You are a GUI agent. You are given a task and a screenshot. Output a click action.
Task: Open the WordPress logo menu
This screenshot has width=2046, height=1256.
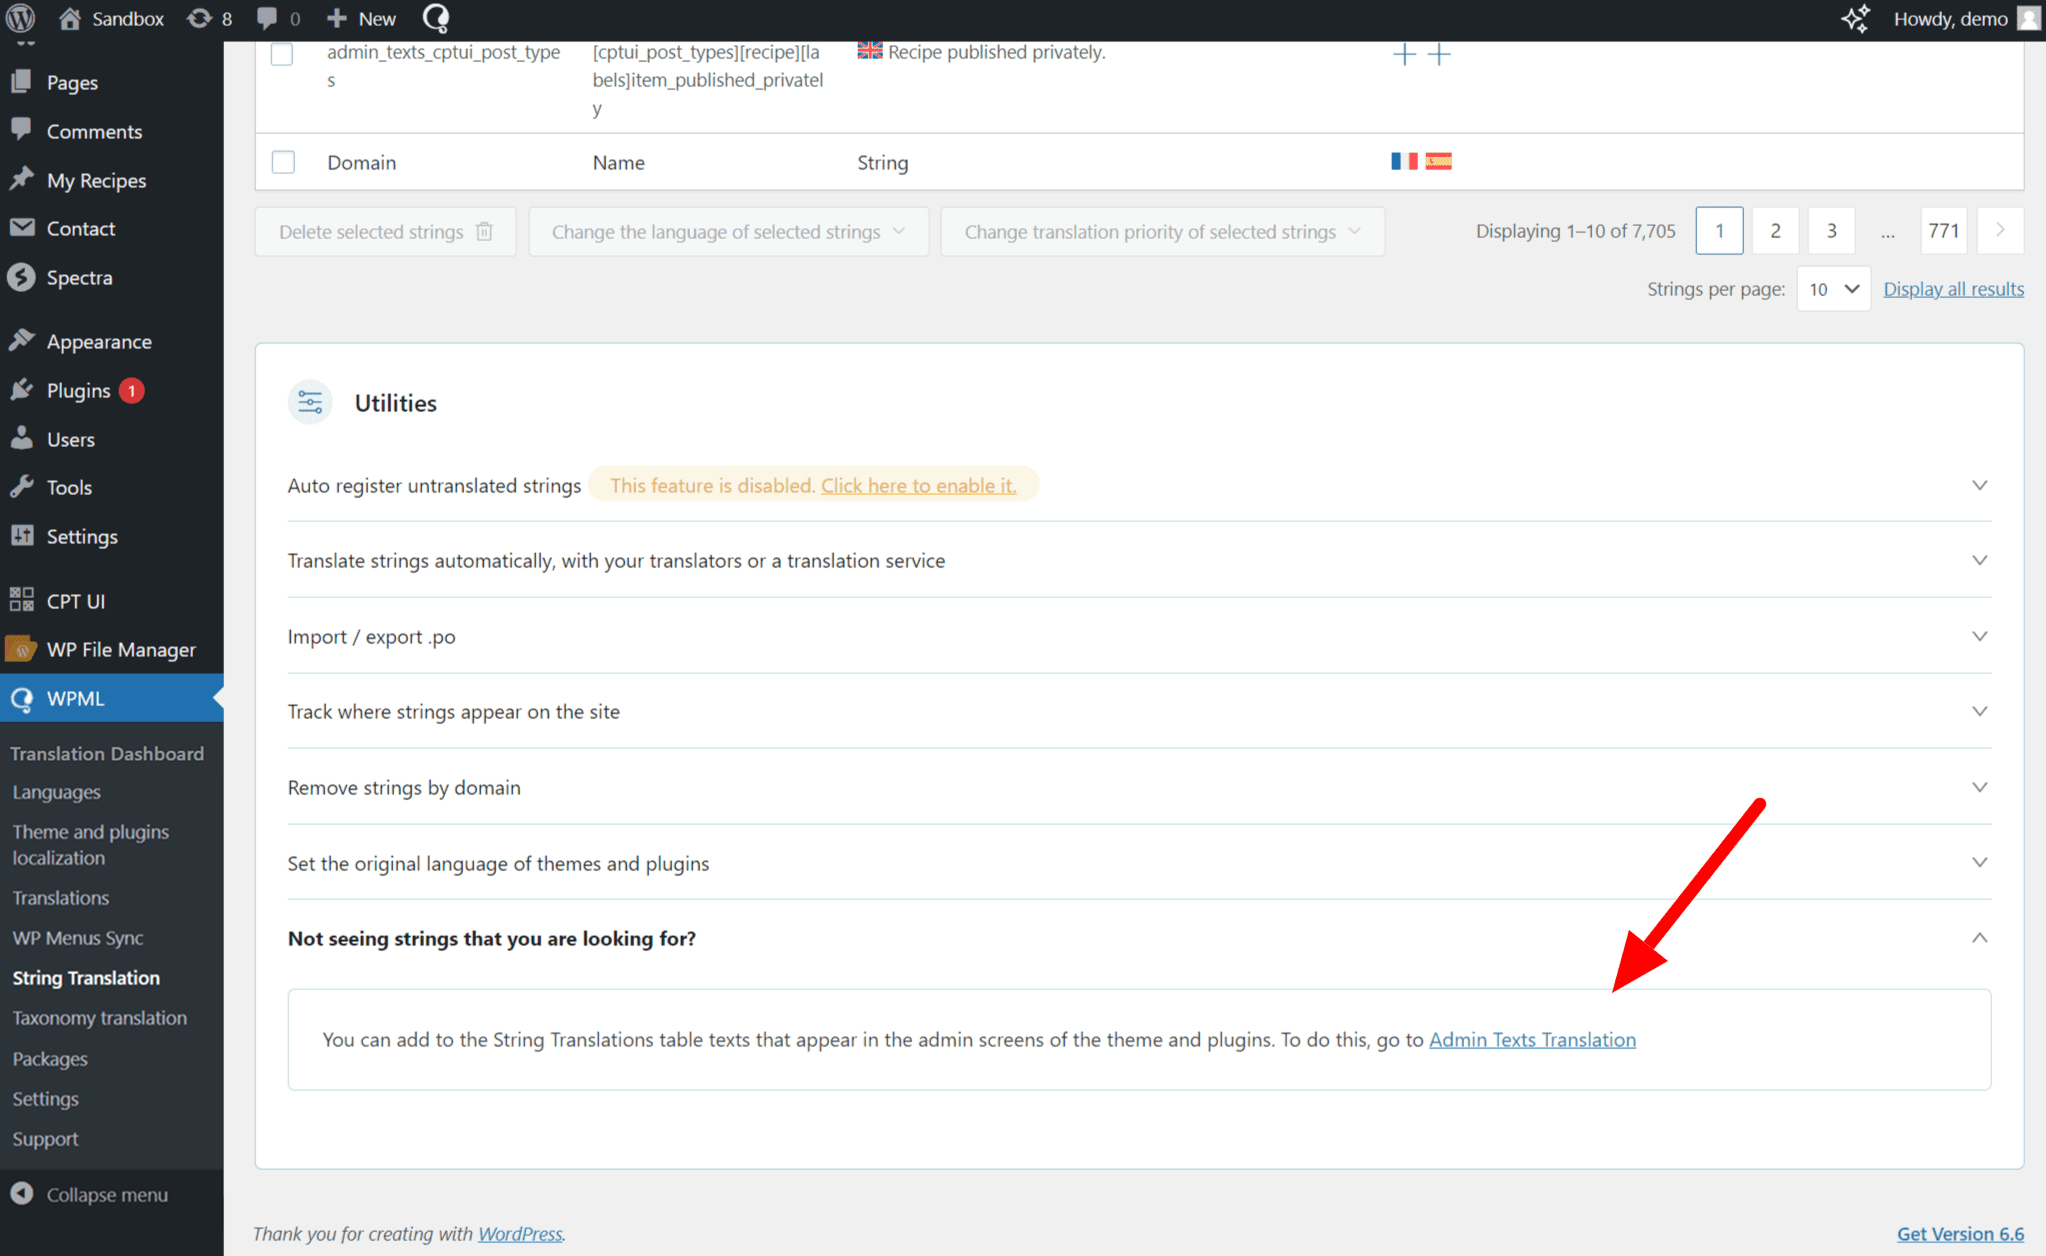pos(20,18)
